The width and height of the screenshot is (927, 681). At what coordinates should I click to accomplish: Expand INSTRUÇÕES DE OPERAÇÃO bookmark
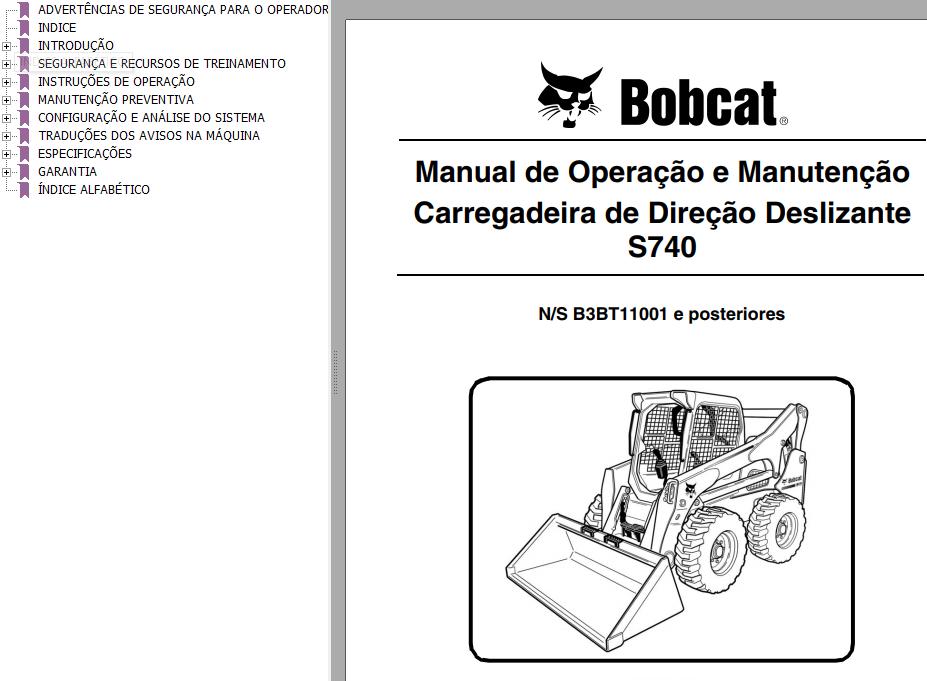point(6,82)
